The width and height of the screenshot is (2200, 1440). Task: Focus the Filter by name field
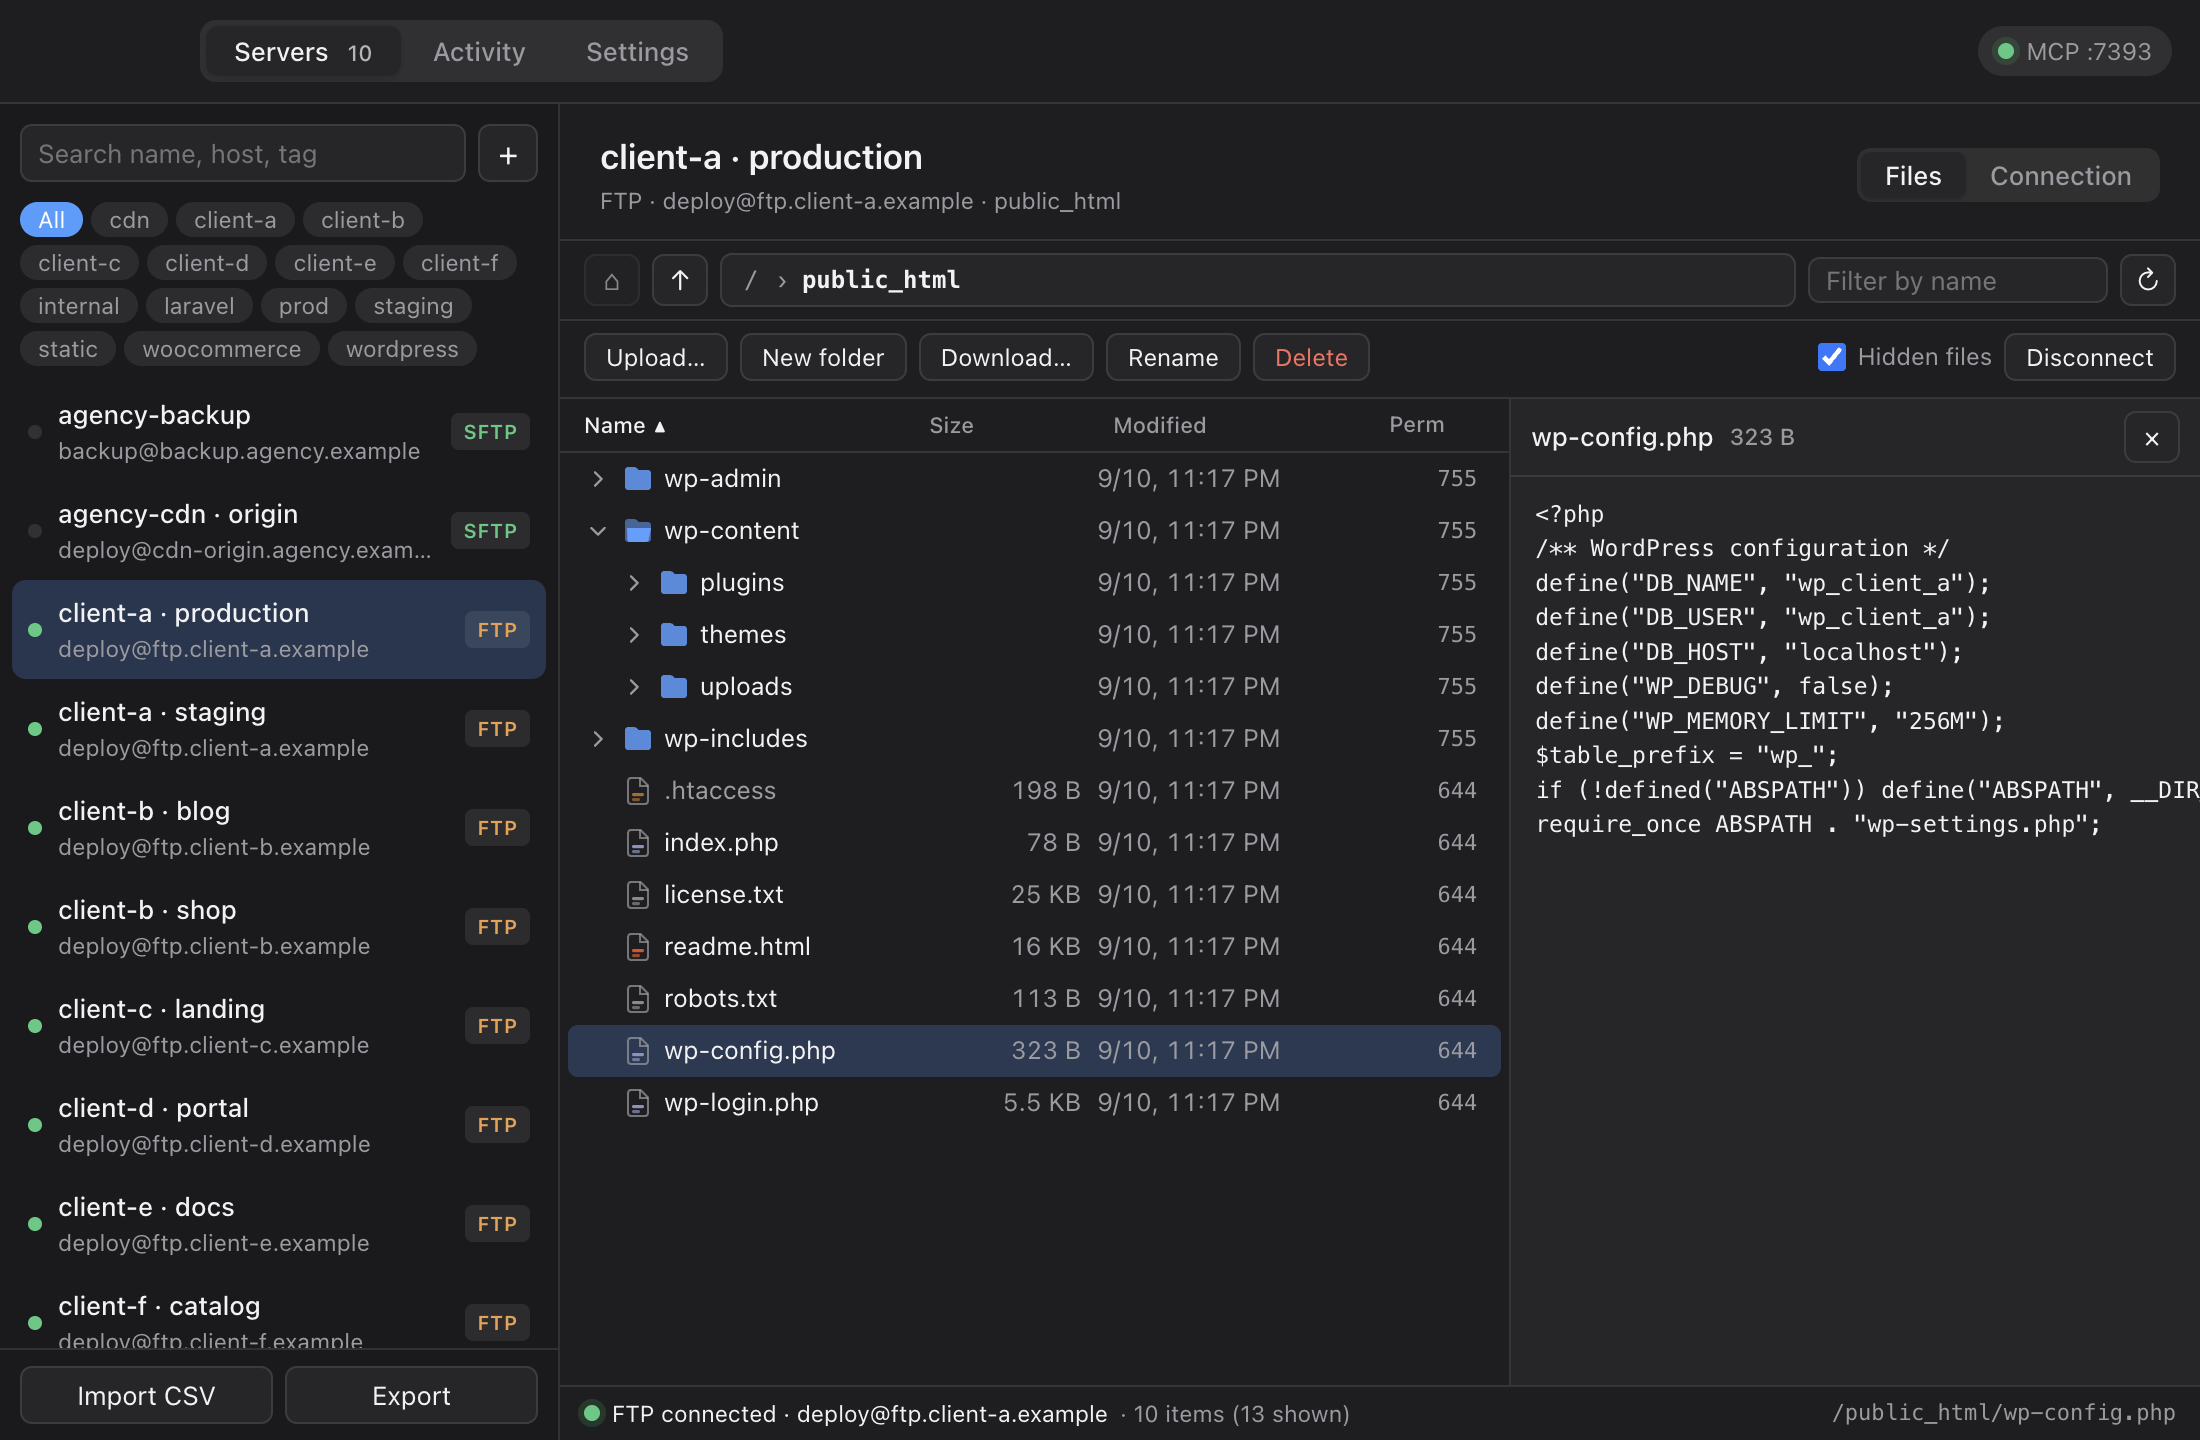click(x=1957, y=281)
